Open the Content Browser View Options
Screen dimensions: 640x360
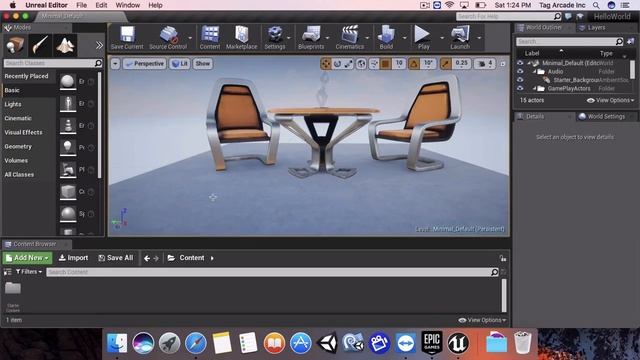(x=482, y=320)
